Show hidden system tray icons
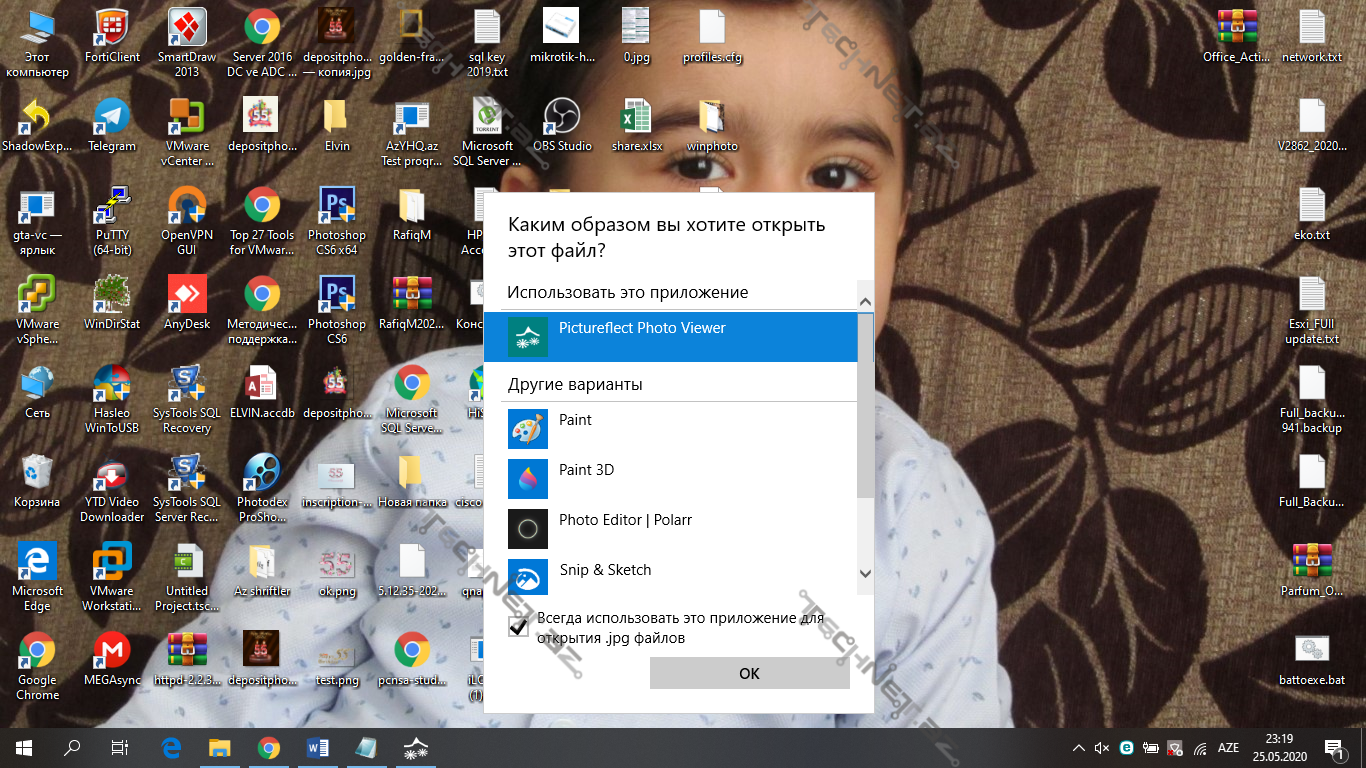Viewport: 1366px width, 768px height. (x=1078, y=748)
